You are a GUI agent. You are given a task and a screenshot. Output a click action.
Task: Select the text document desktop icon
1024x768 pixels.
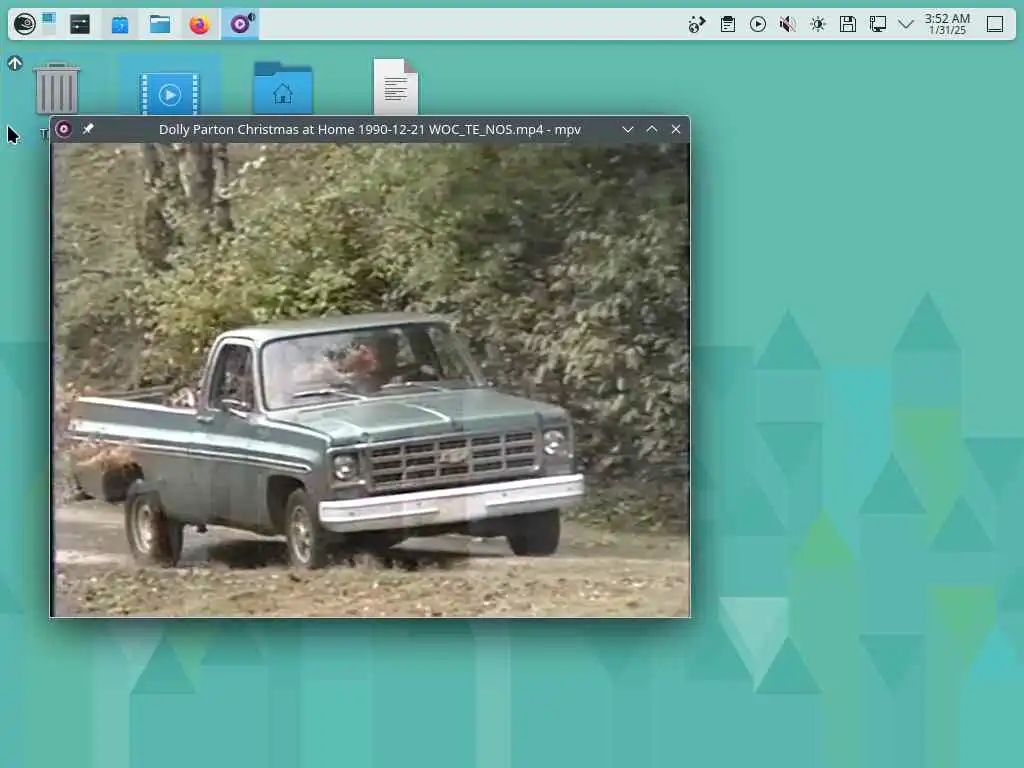(396, 87)
